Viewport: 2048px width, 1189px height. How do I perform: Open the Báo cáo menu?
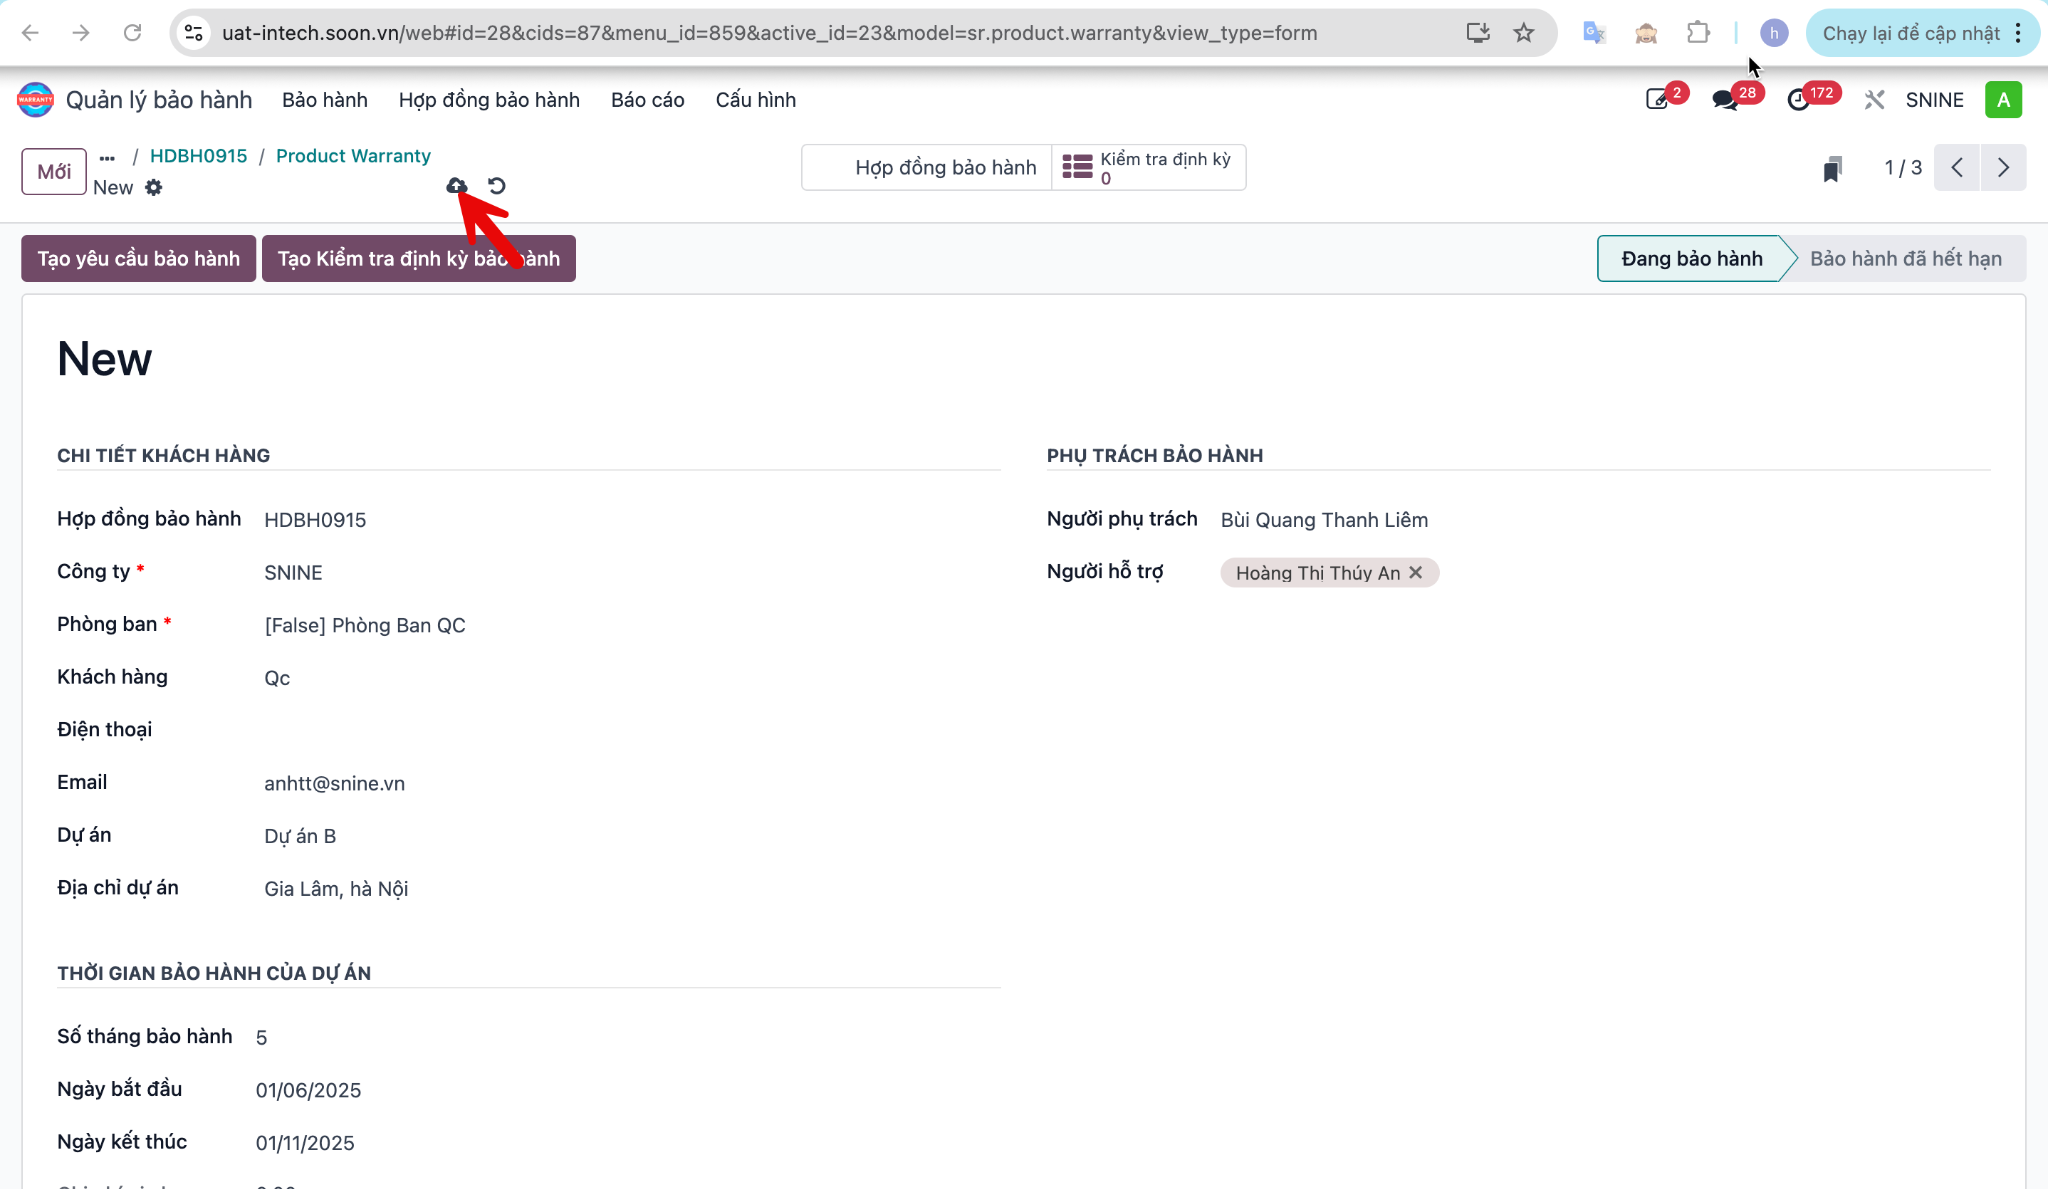(648, 100)
